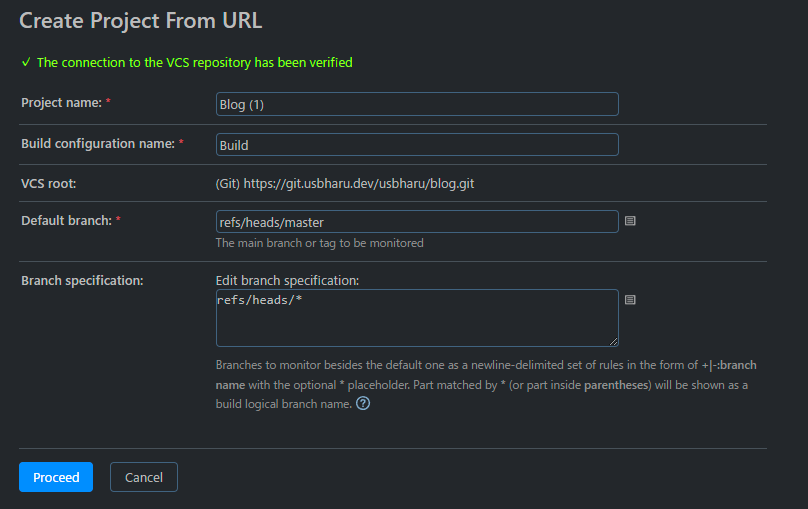Open parameter list icon beside Default branch field
This screenshot has height=509, width=808.
click(x=630, y=221)
